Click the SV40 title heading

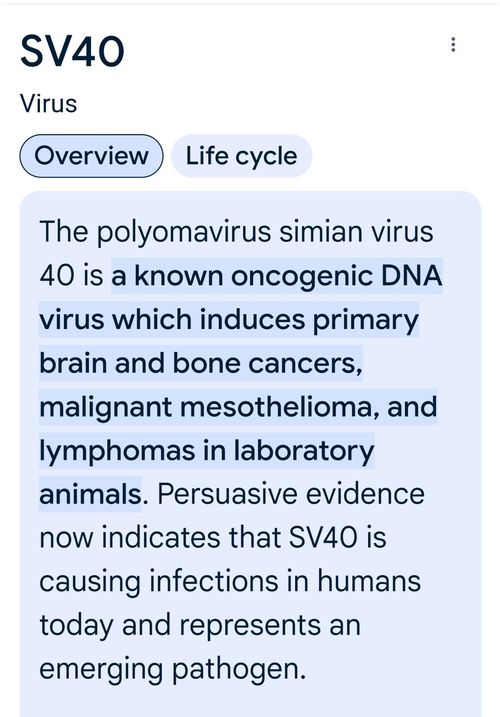[72, 51]
